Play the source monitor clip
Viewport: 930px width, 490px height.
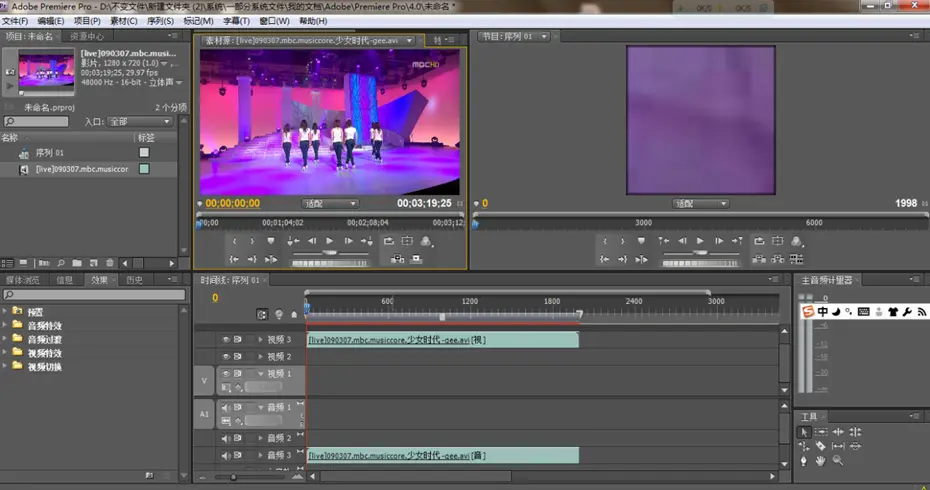click(x=330, y=241)
